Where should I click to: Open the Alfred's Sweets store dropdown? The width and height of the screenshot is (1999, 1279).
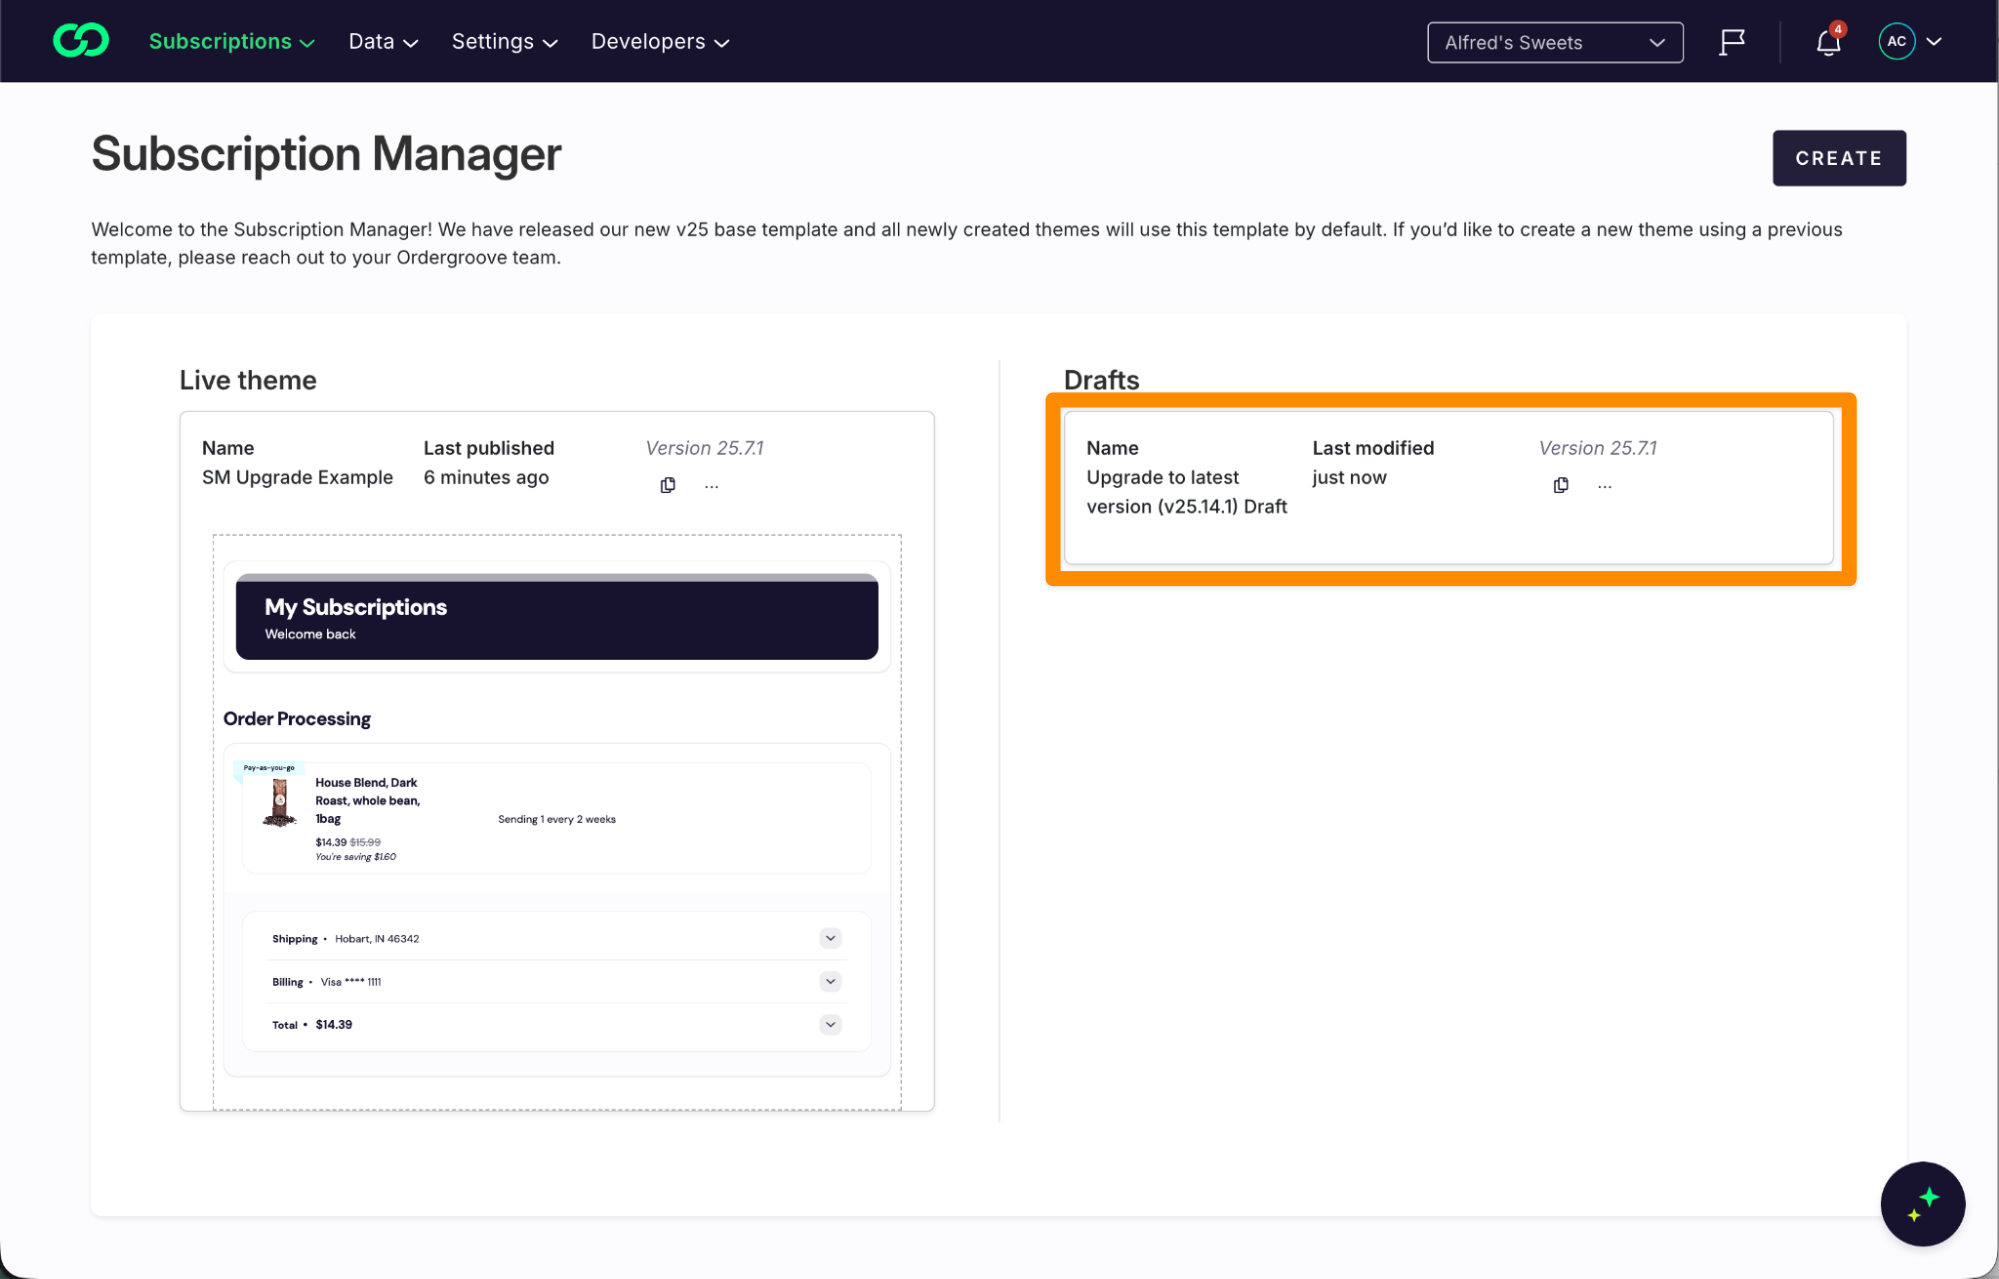1554,42
